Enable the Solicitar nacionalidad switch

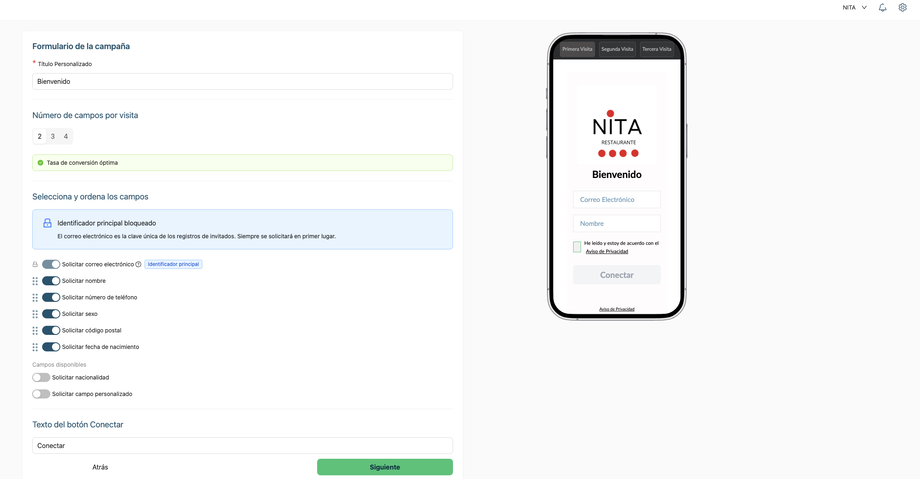pos(41,377)
